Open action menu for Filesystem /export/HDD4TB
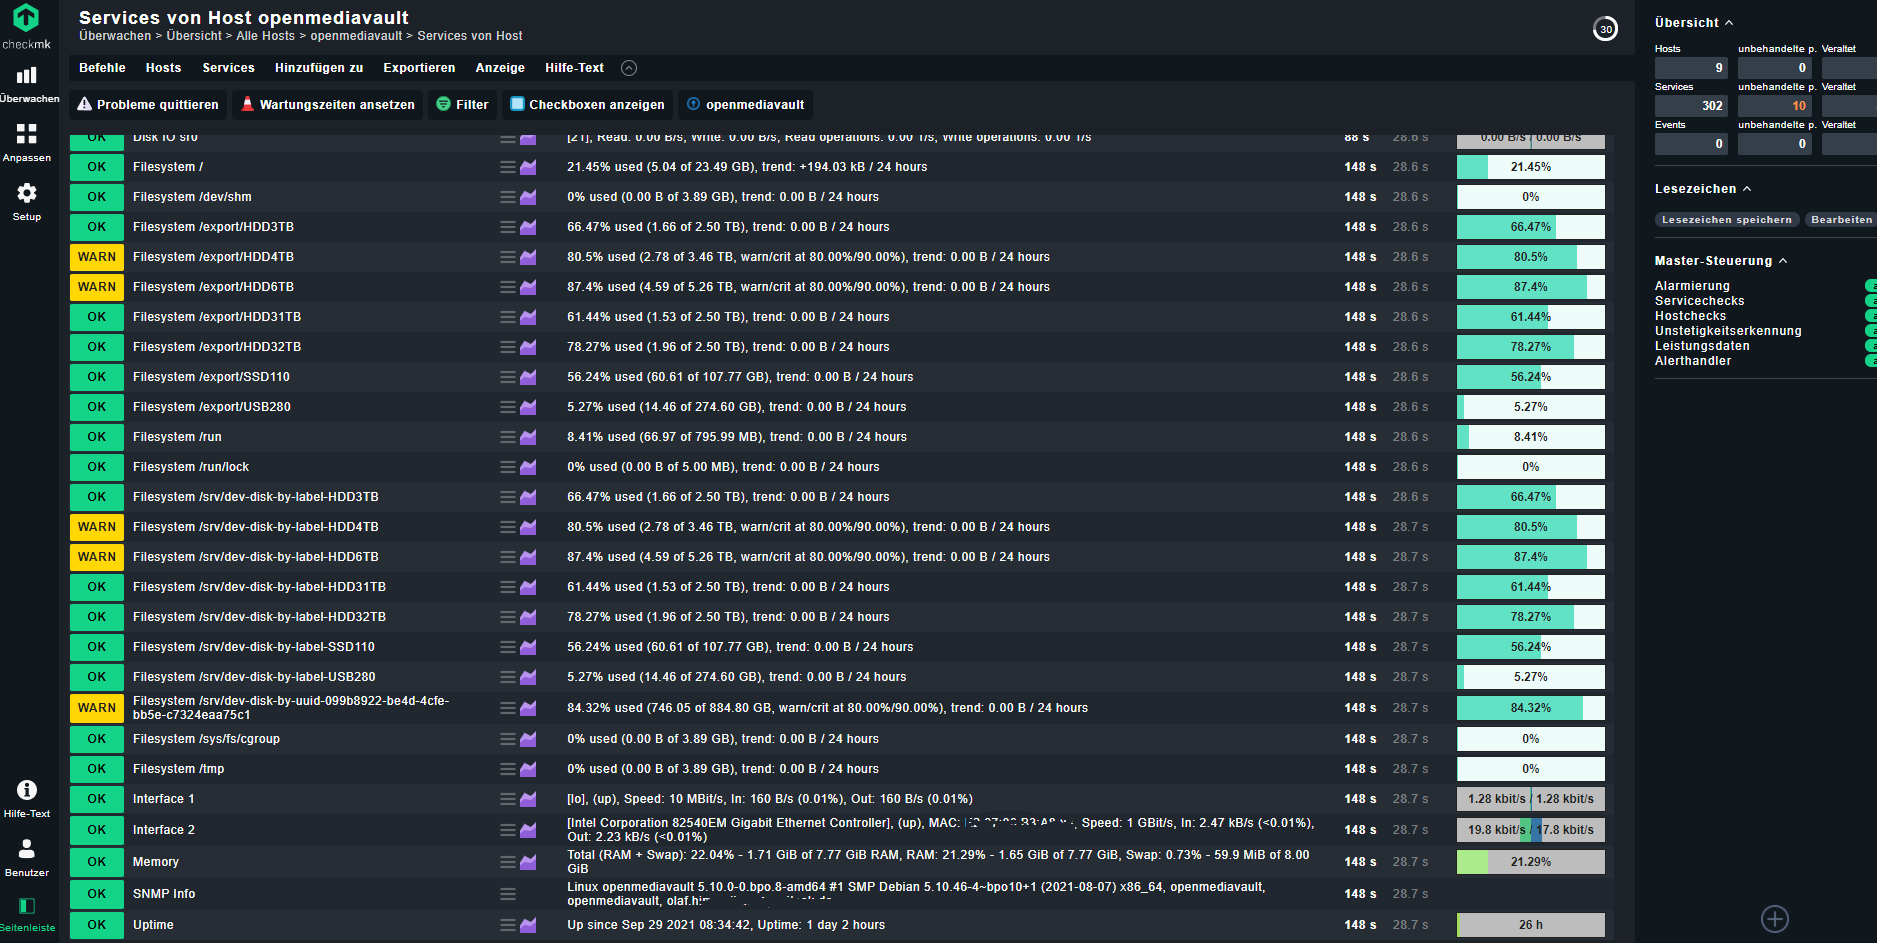 (x=508, y=257)
